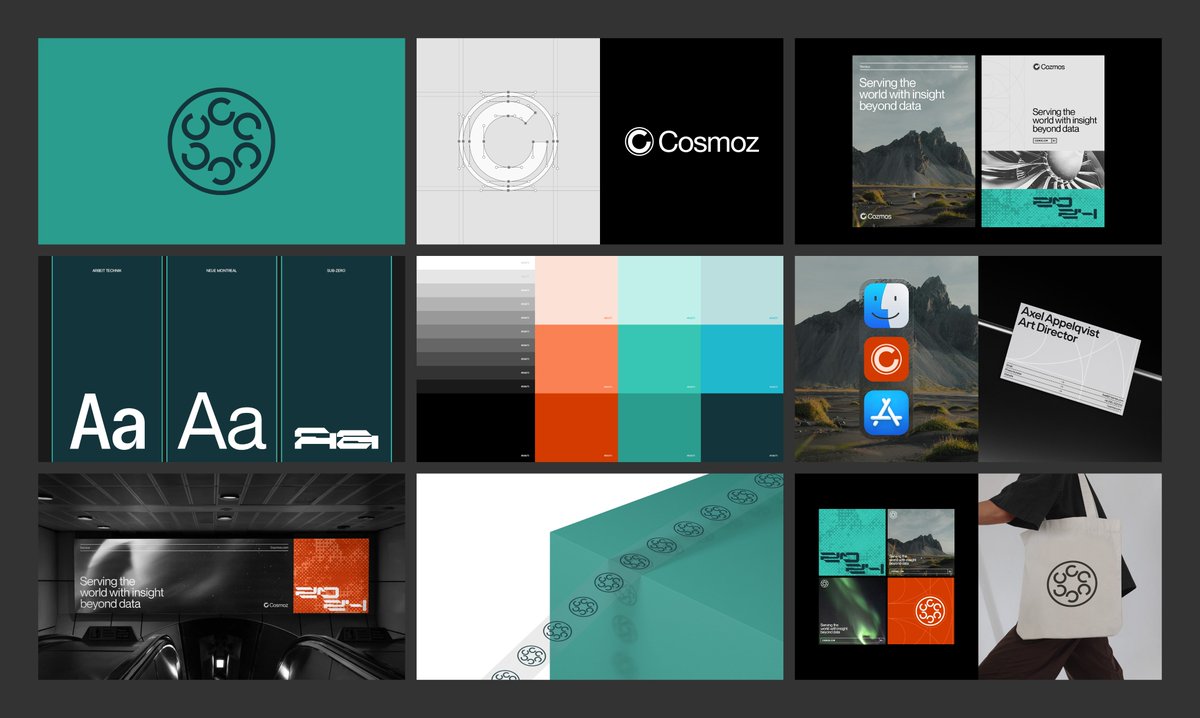Click the Sub-Zero stylized glyph specimen

[337, 438]
